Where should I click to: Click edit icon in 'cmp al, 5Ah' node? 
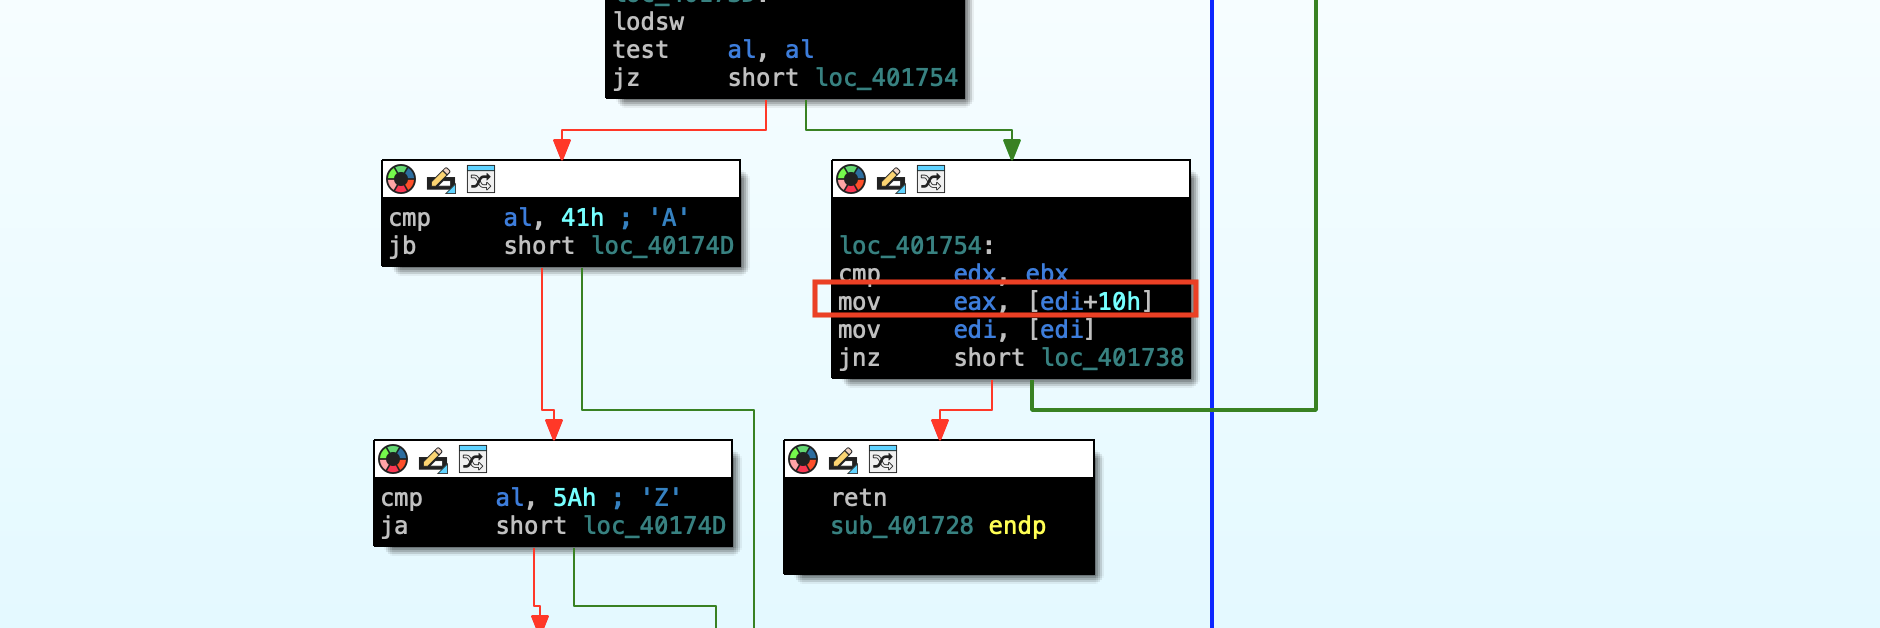click(x=433, y=460)
